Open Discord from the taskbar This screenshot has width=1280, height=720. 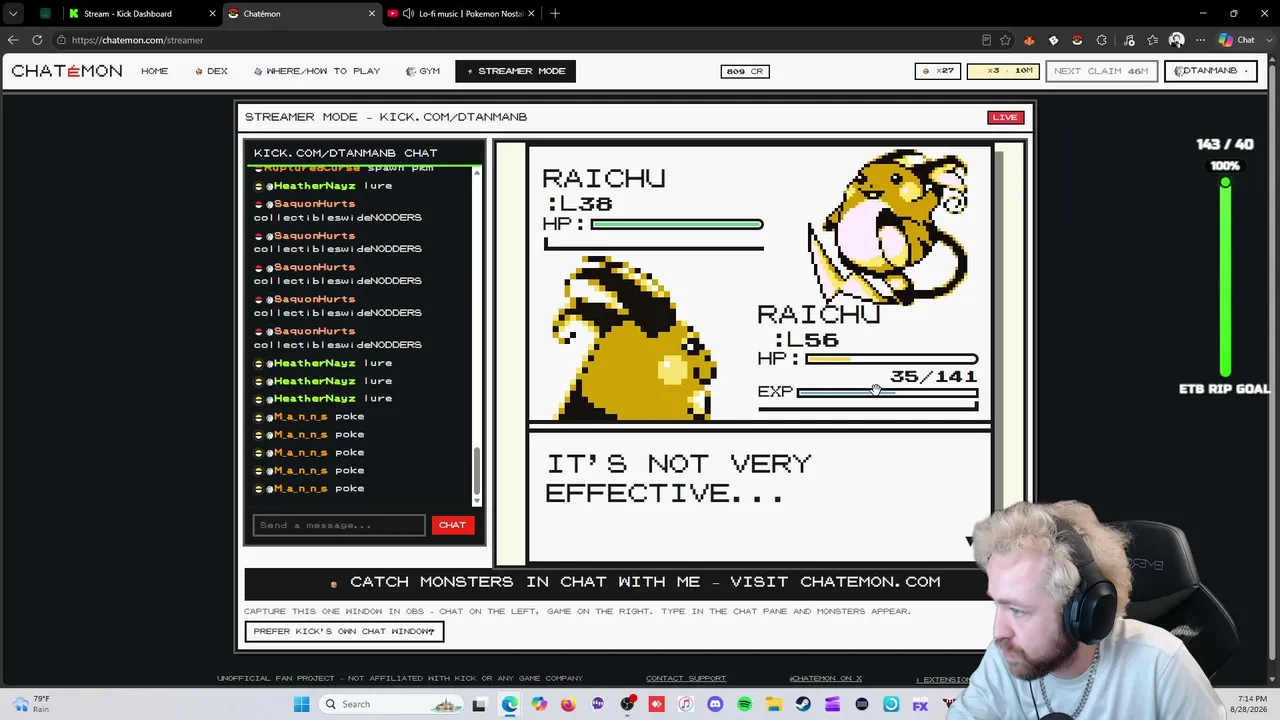point(715,704)
